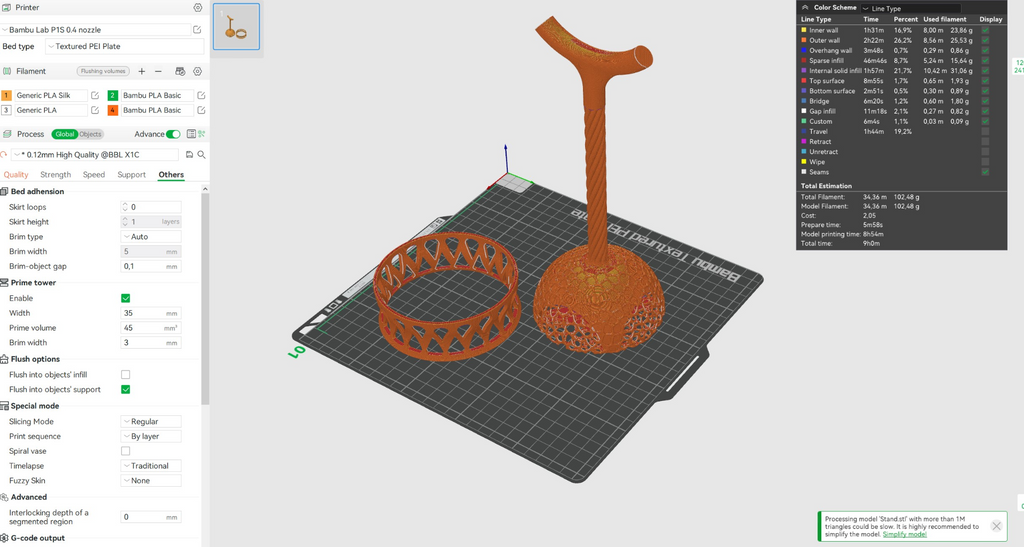Click the Flush options section icon
This screenshot has width=1024, height=547.
coord(5,359)
